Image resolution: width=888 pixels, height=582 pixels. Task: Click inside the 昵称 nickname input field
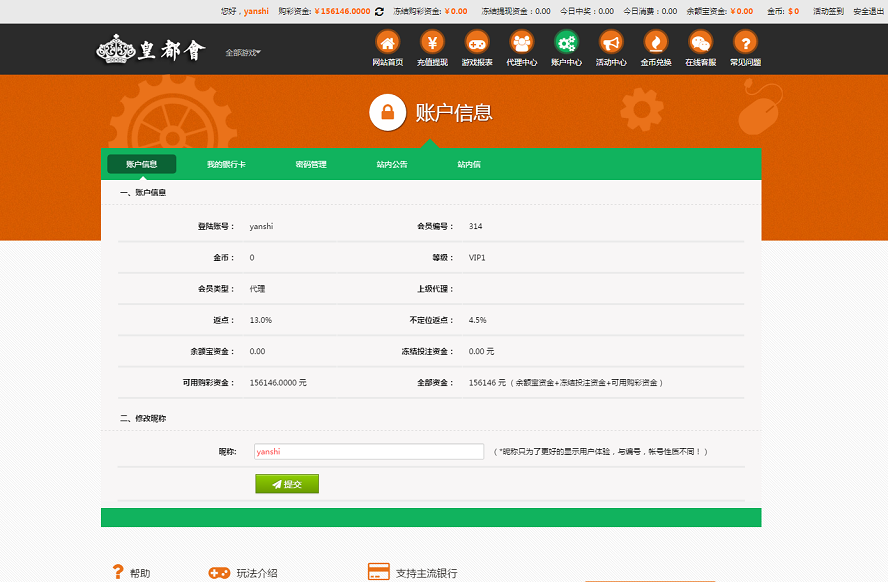pyautogui.click(x=370, y=450)
